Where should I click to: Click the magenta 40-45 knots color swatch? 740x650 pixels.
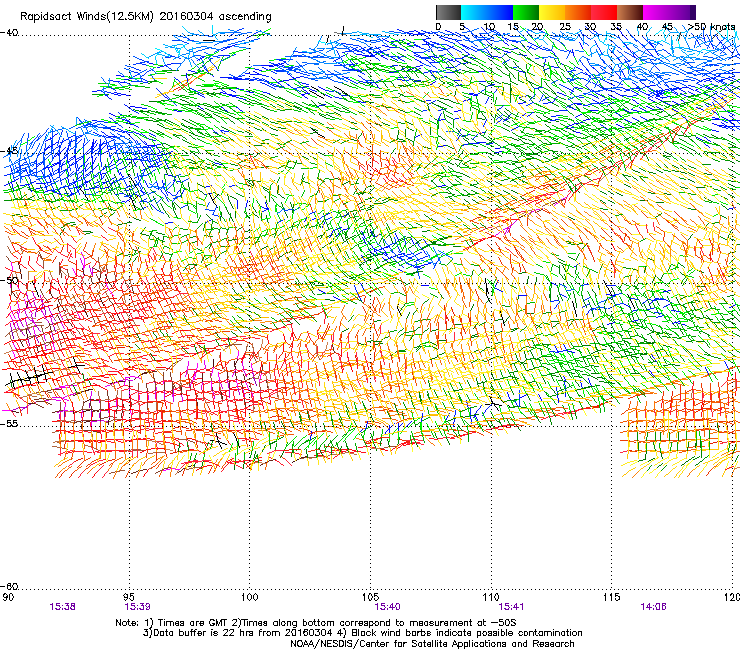point(656,12)
